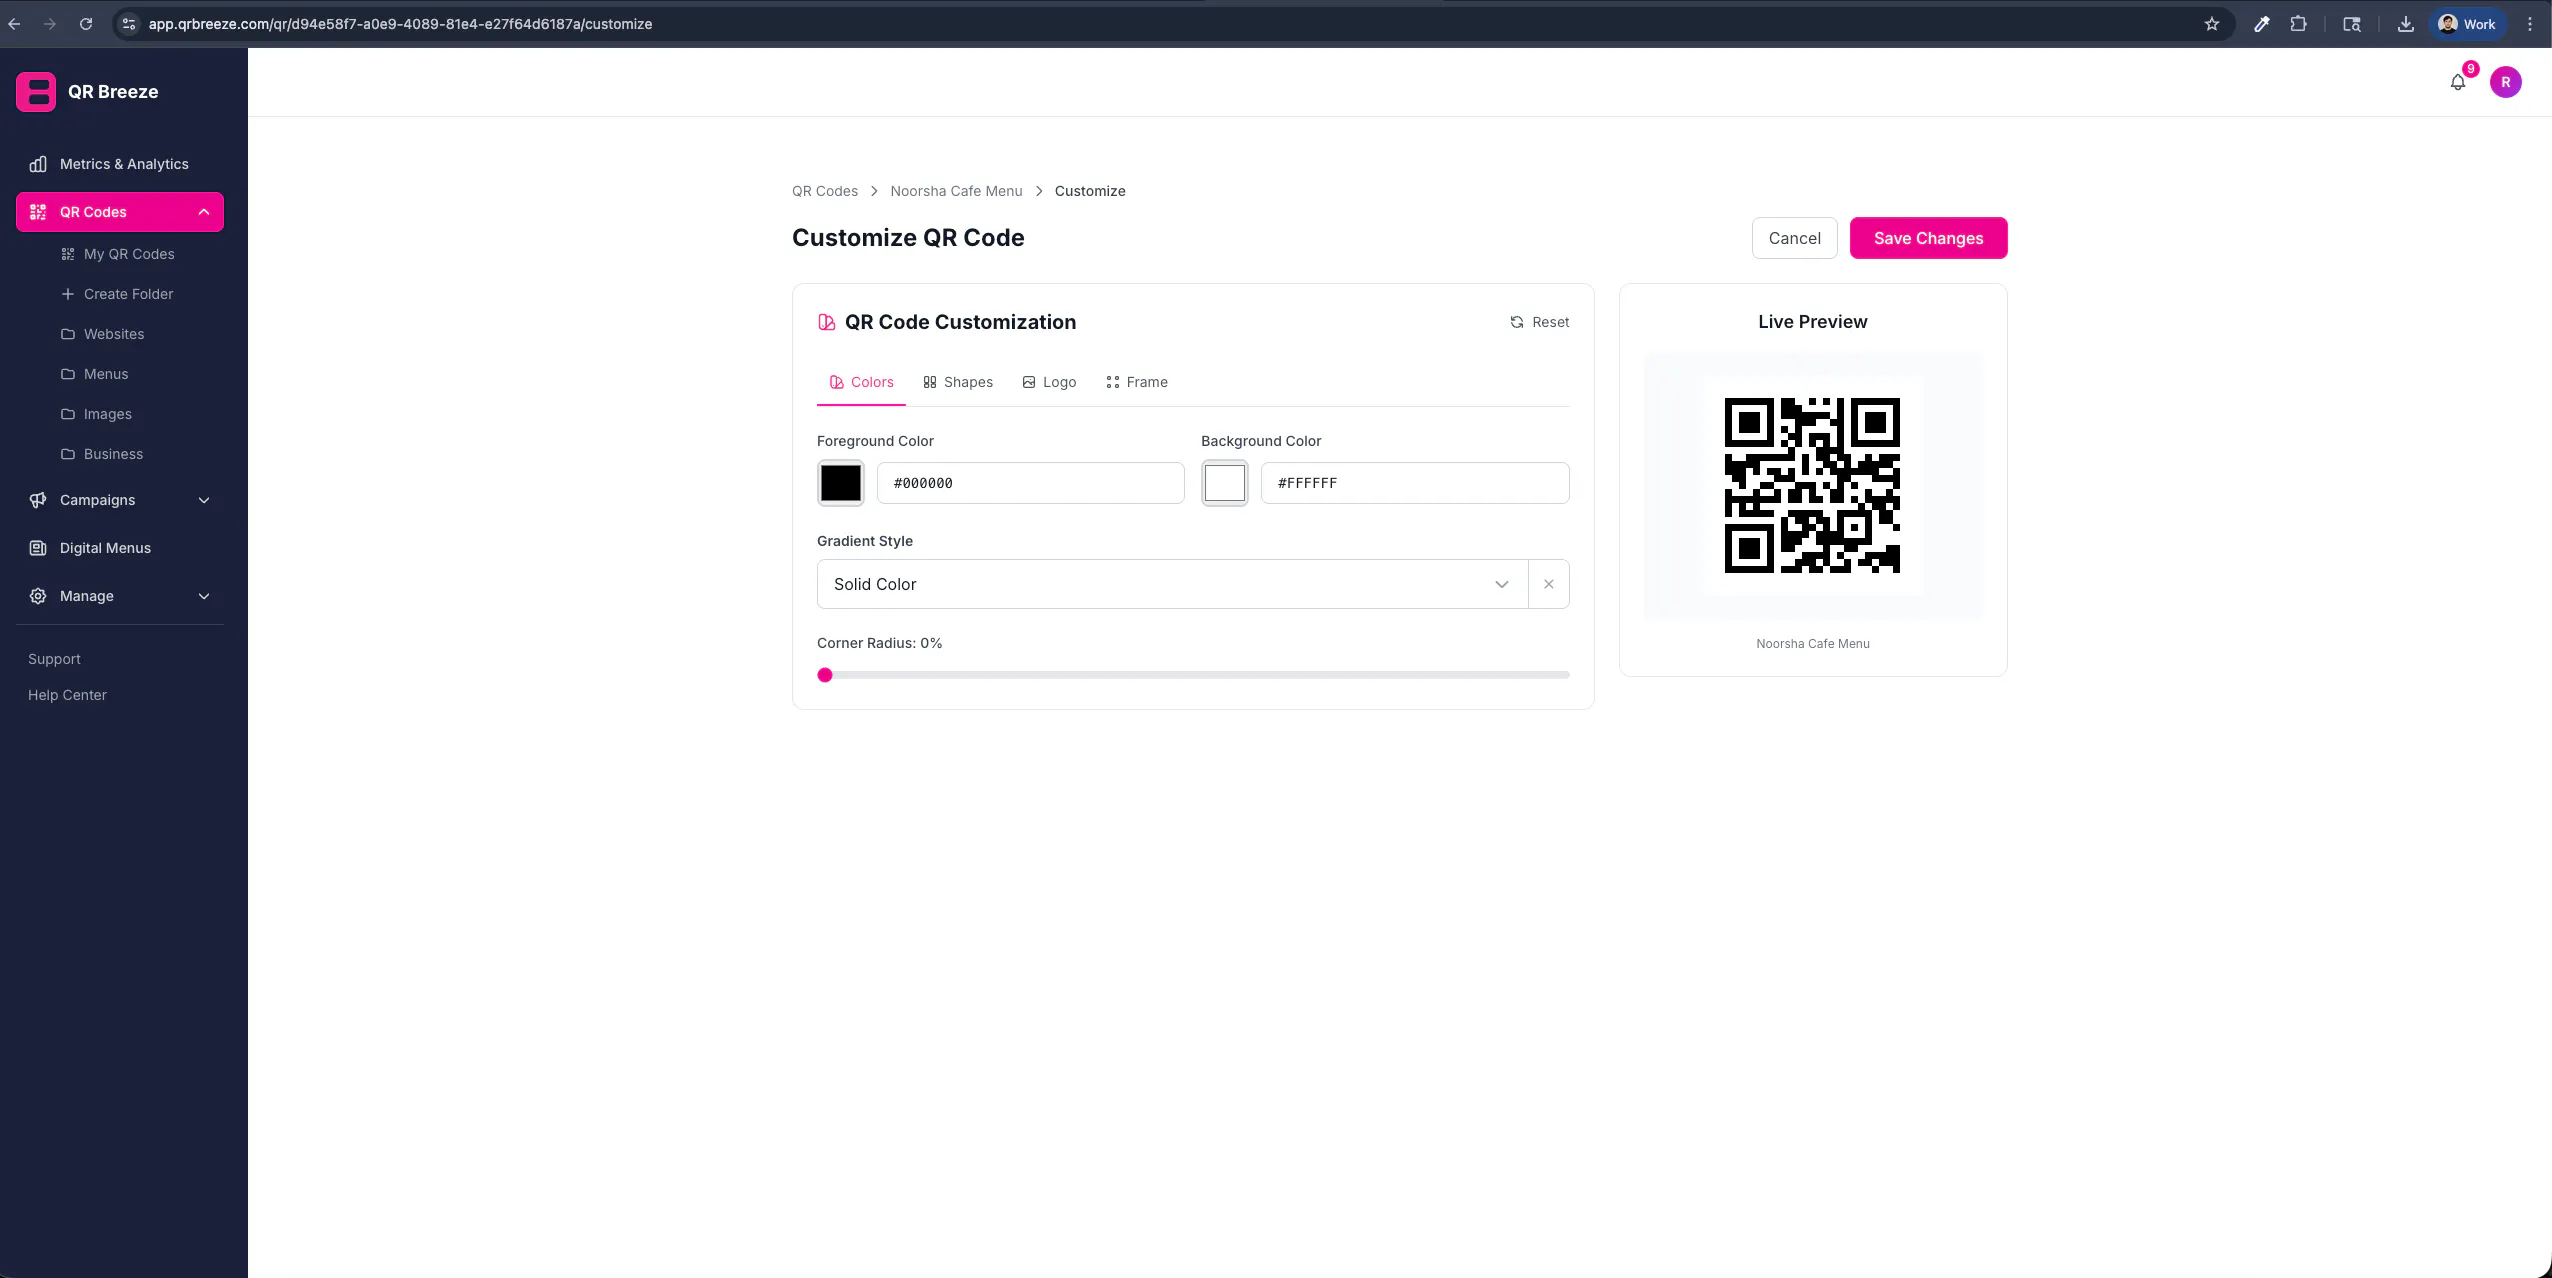The image size is (2552, 1278).
Task: Click Save Changes button
Action: pos(1928,238)
